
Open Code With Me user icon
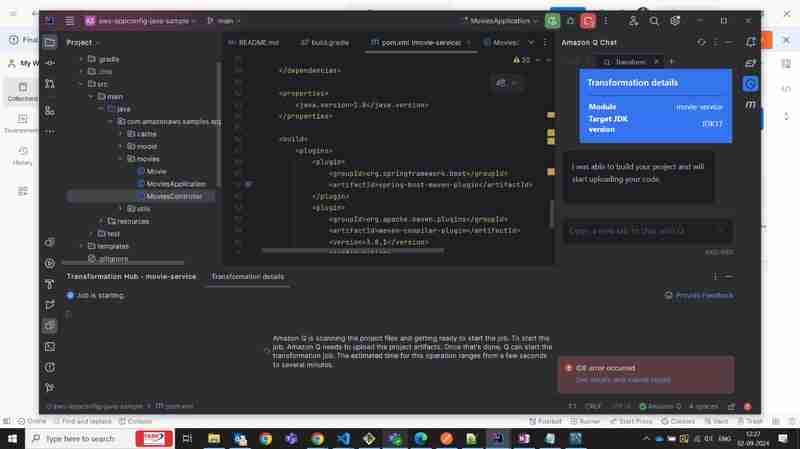pos(633,21)
